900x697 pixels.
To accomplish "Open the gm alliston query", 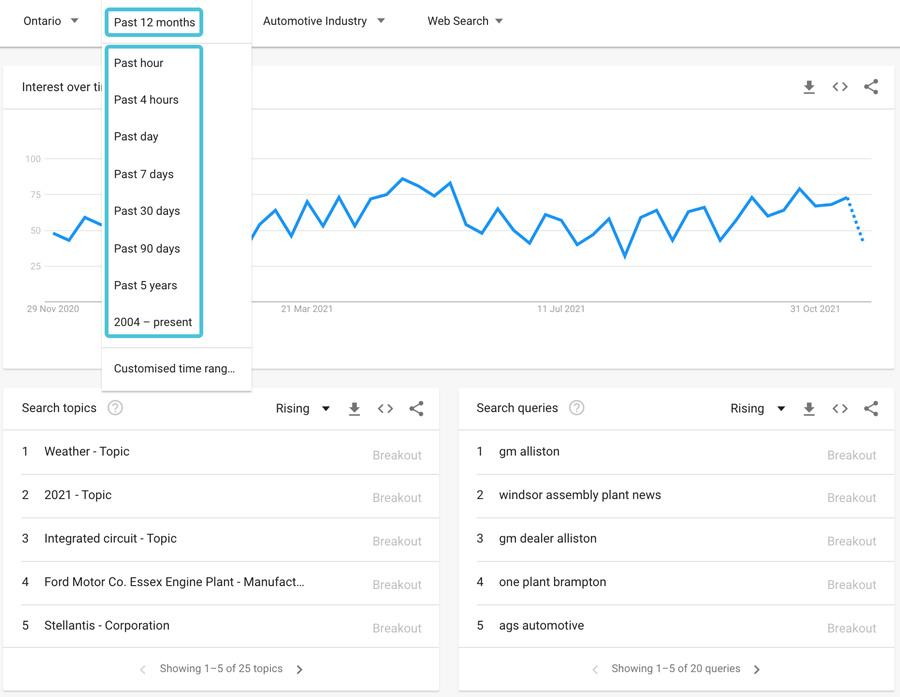I will click(x=529, y=452).
